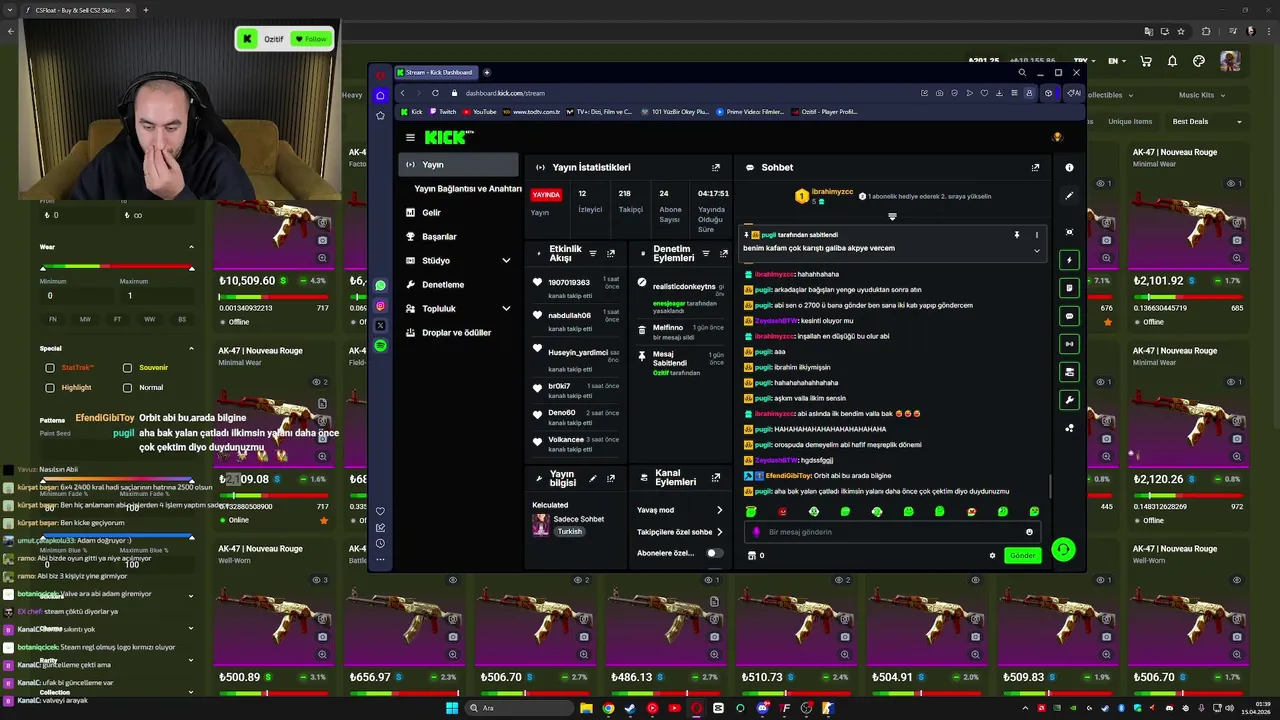Open Gelir in the dashboard sidebar
1280x720 pixels.
(x=431, y=213)
